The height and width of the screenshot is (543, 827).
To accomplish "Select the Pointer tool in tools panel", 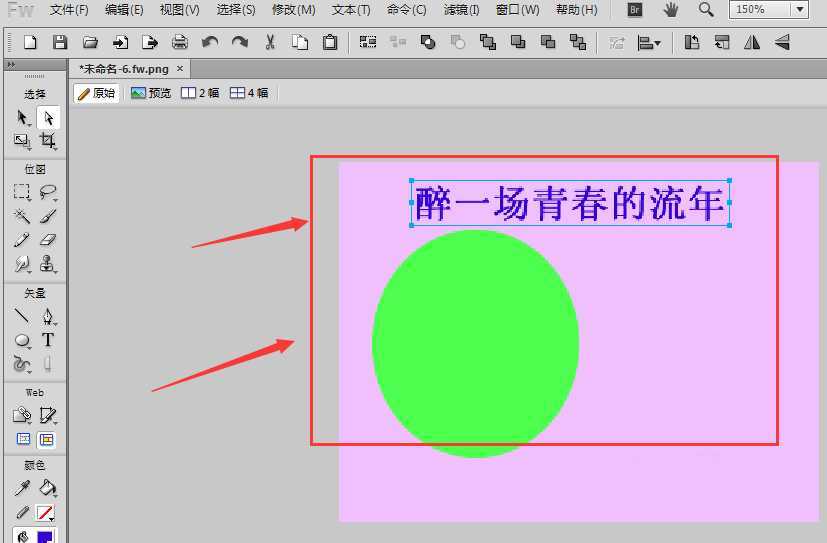I will coord(22,117).
